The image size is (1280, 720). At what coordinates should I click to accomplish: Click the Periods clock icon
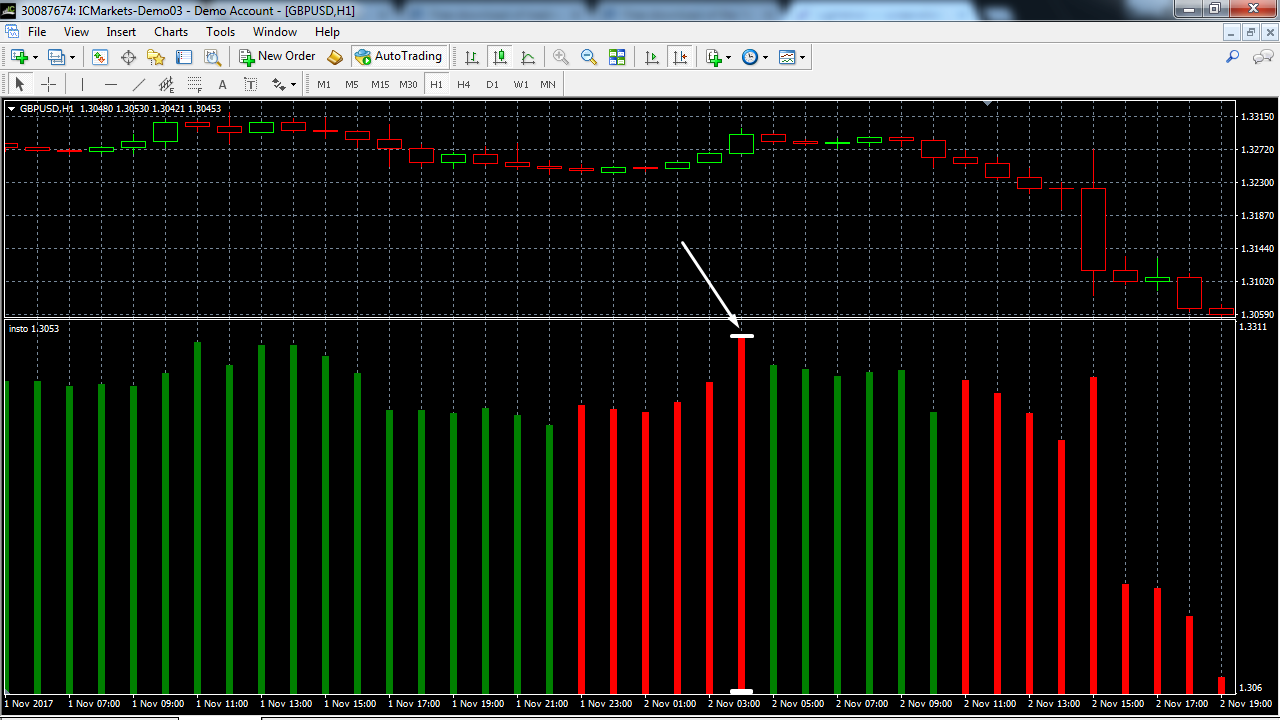click(750, 57)
